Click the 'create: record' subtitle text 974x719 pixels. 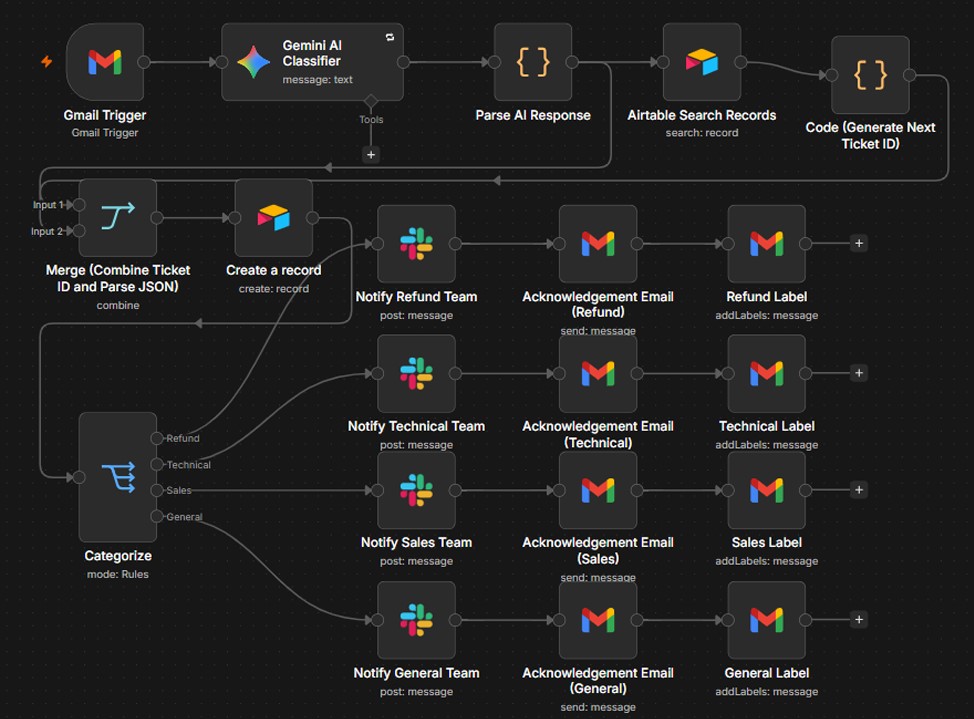274,289
